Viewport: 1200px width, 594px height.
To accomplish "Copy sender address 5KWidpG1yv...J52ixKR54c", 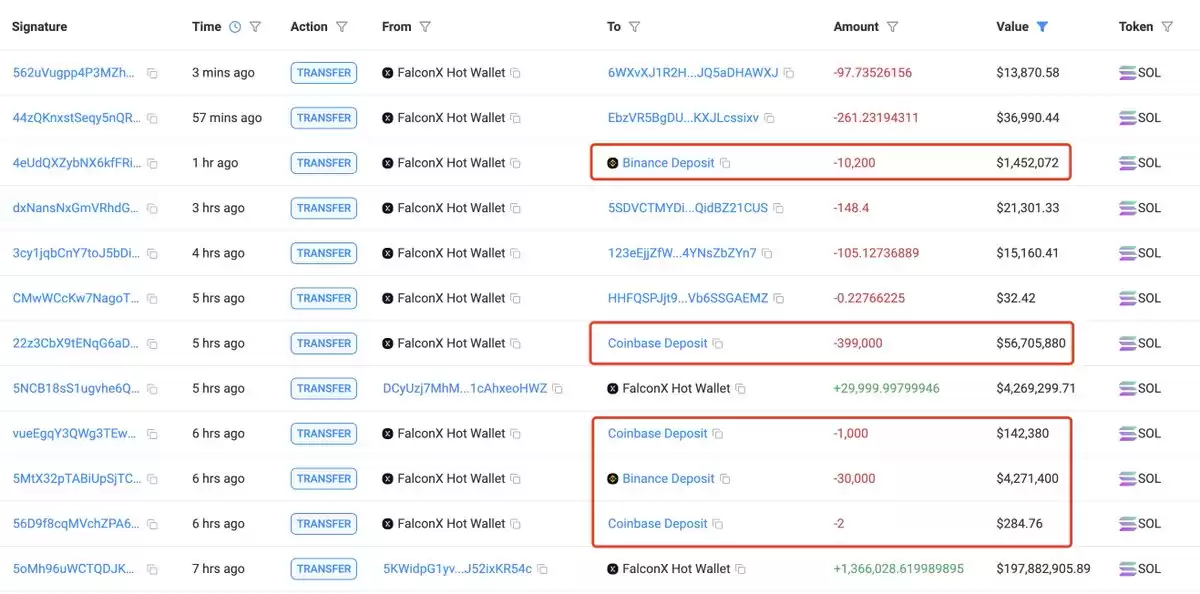I will coord(542,569).
